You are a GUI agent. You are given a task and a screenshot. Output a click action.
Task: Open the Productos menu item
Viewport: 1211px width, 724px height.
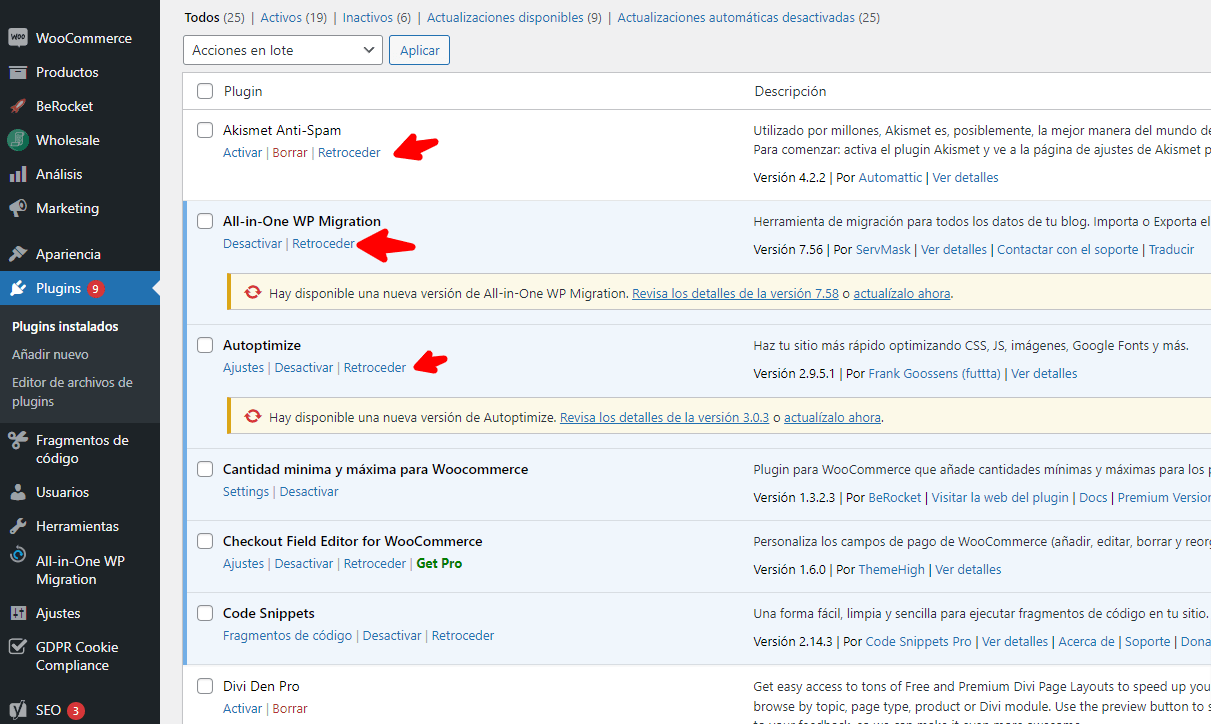coord(80,72)
